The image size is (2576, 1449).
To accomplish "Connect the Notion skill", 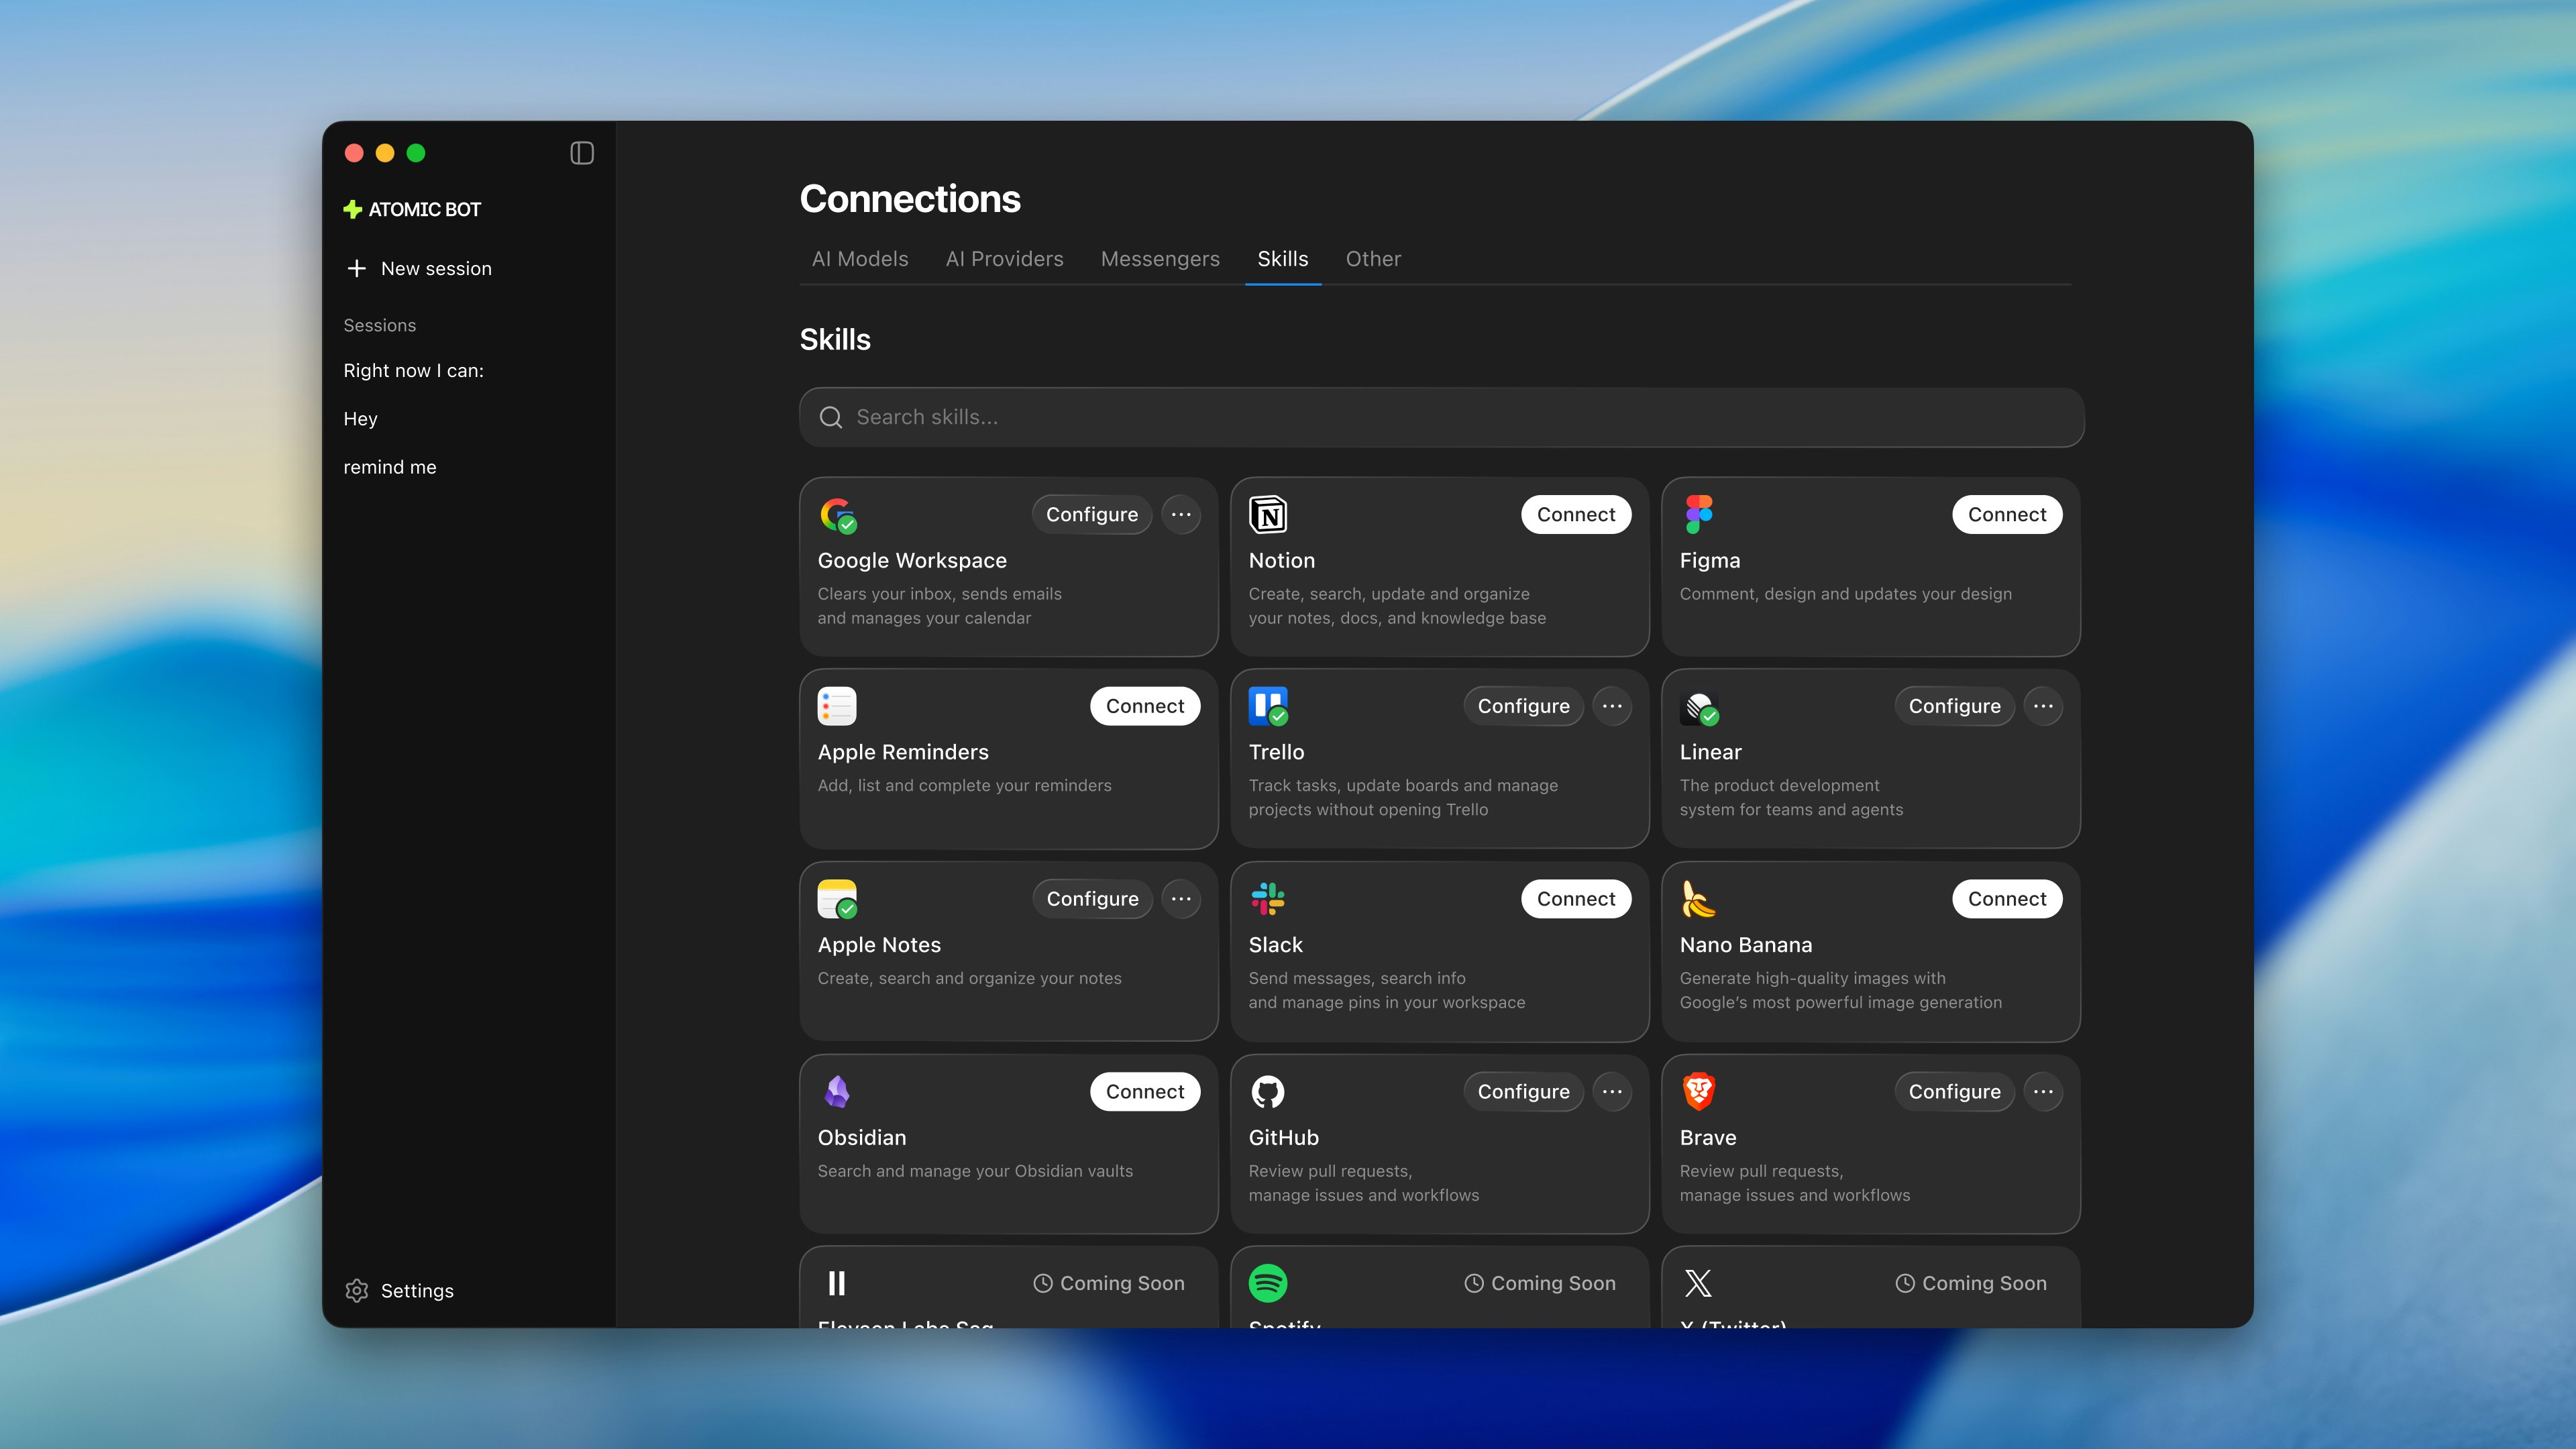I will click(1576, 514).
